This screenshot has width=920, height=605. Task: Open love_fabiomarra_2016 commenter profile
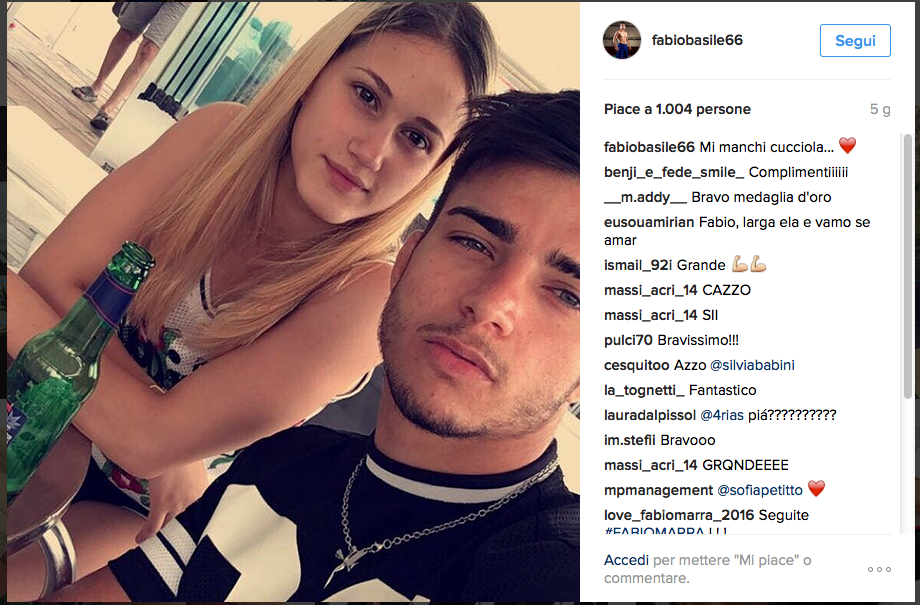[x=679, y=515]
